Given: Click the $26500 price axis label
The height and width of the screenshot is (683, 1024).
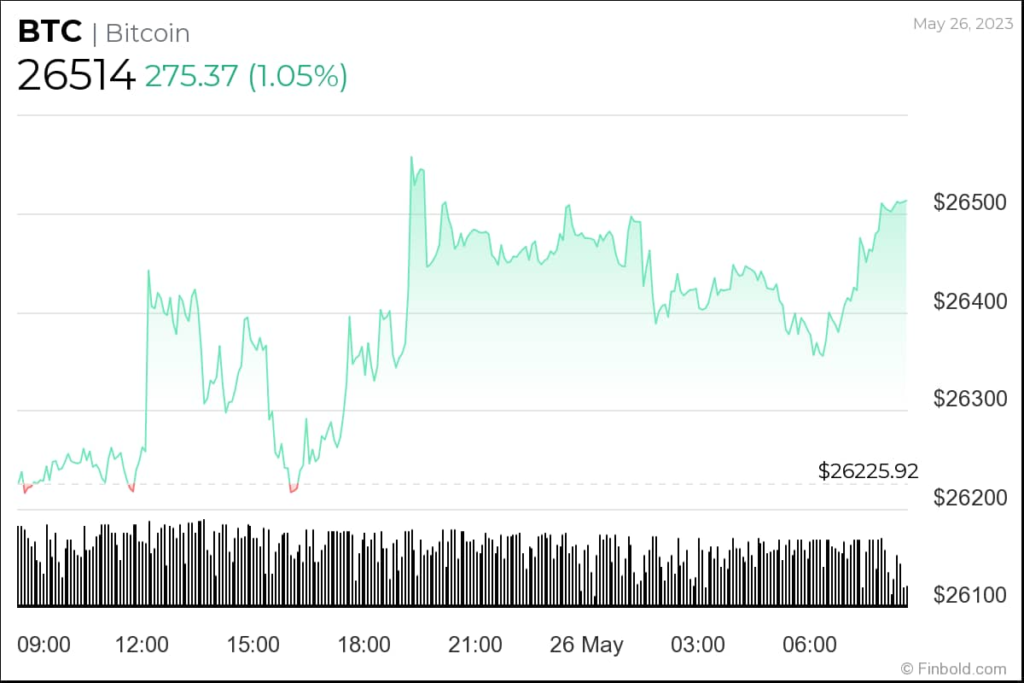Looking at the screenshot, I should pyautogui.click(x=969, y=203).
